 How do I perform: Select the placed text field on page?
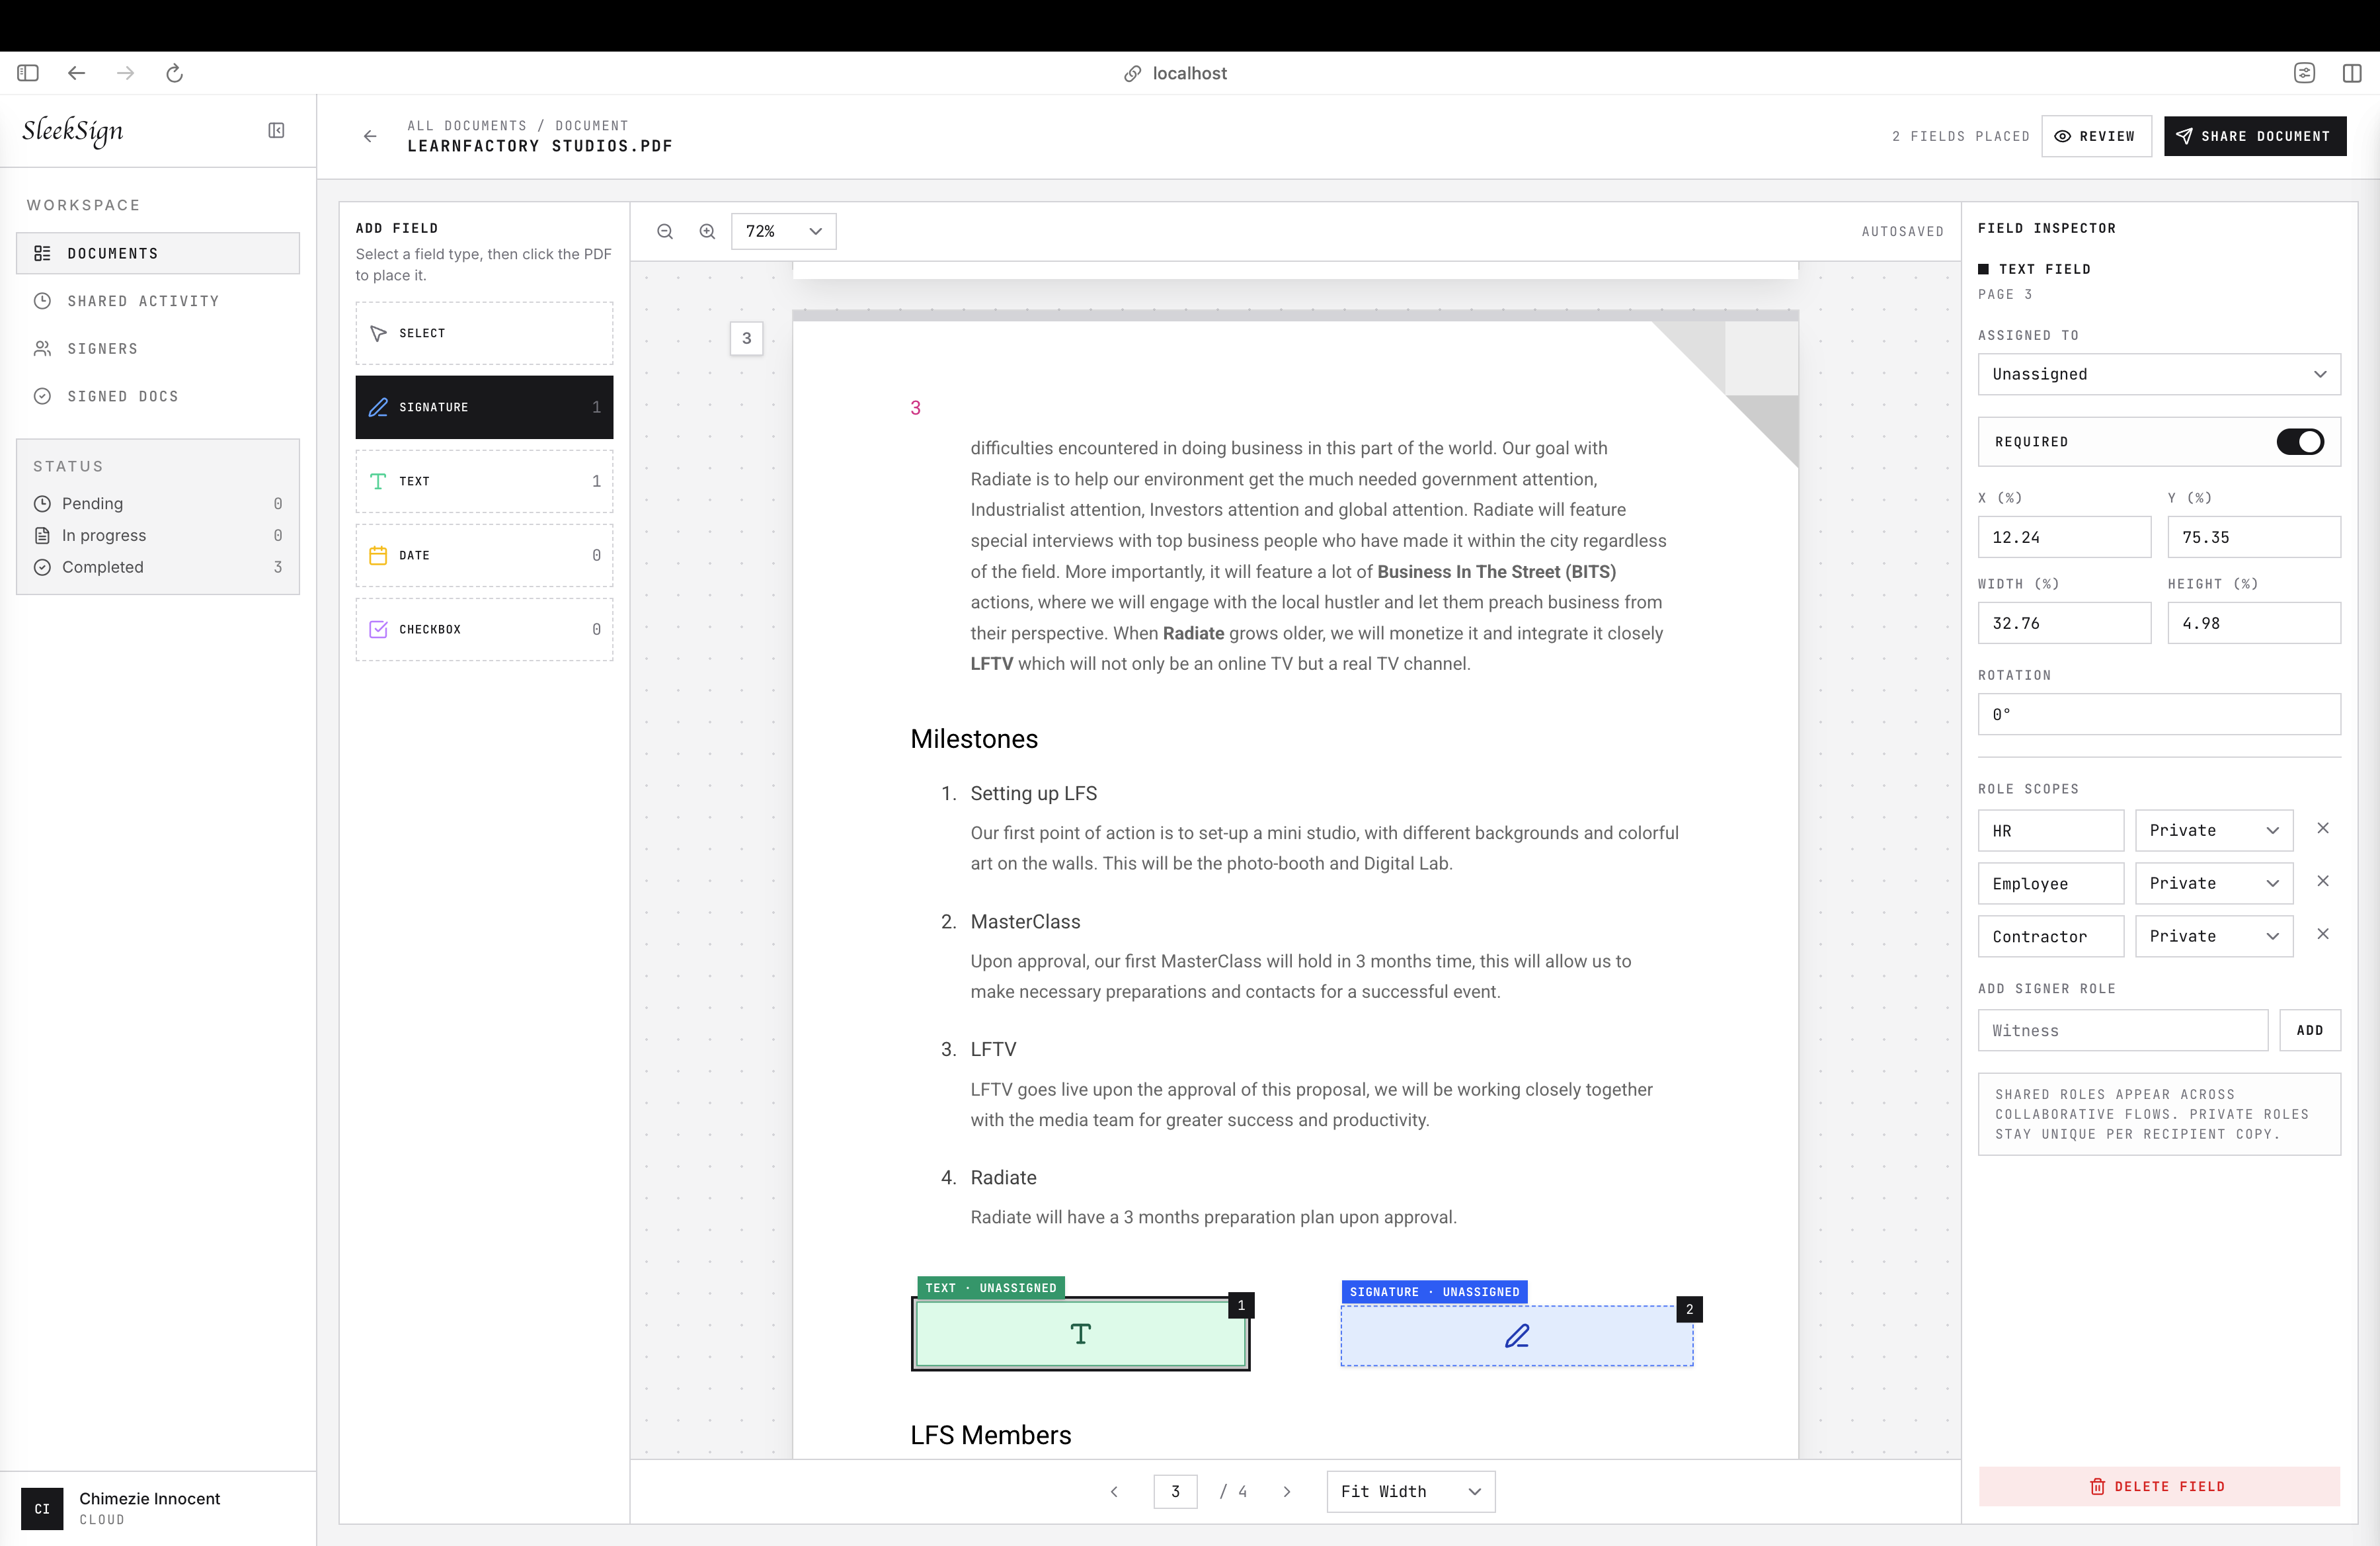[x=1080, y=1333]
